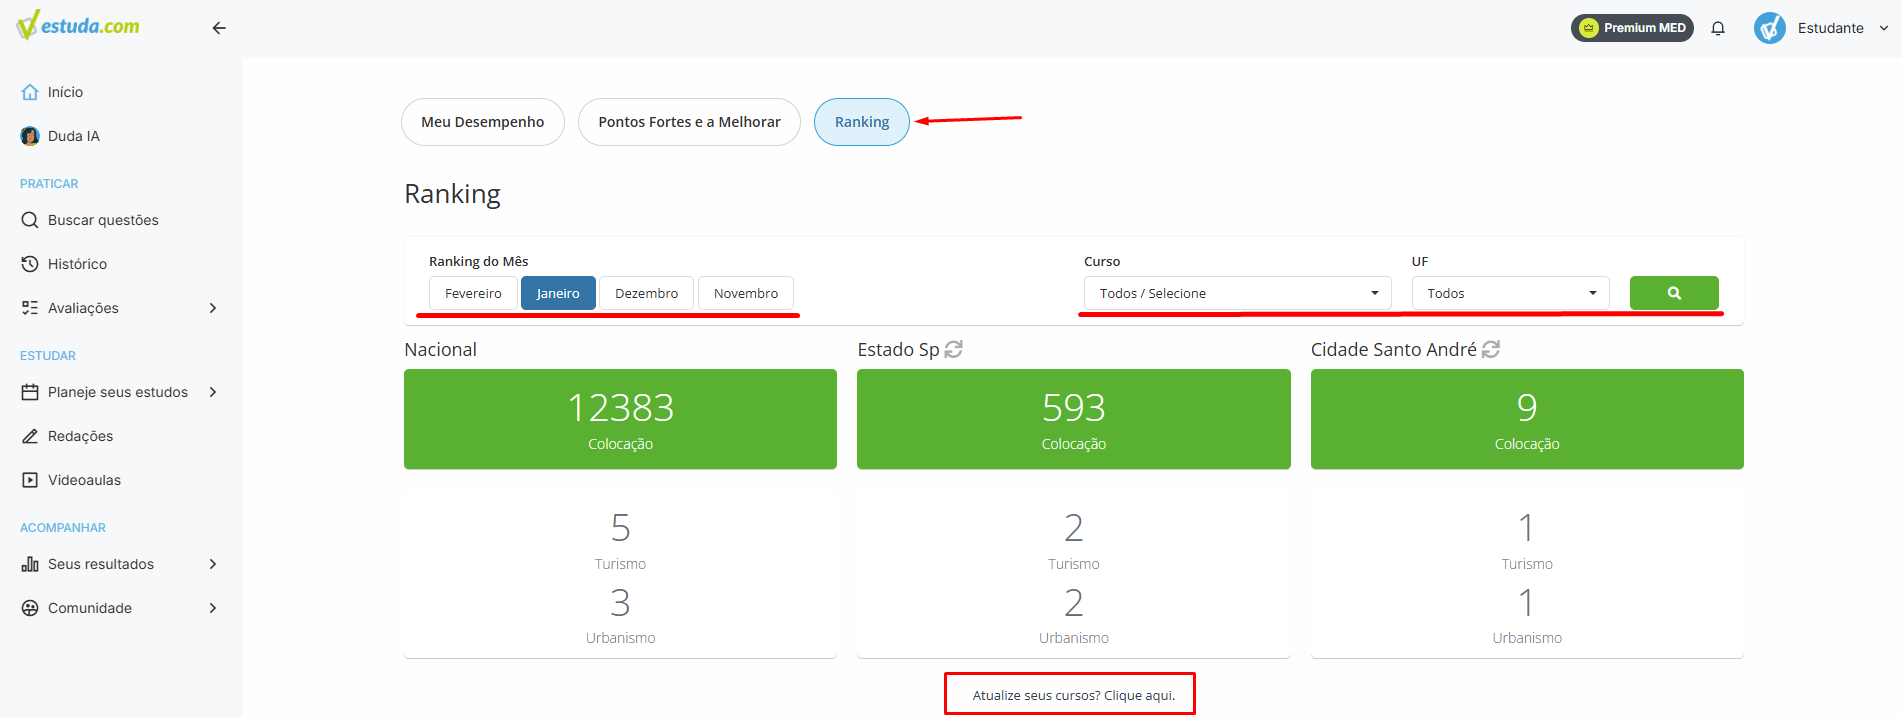Click the notification bell icon
Viewport: 1902px width, 718px height.
coord(1718,28)
